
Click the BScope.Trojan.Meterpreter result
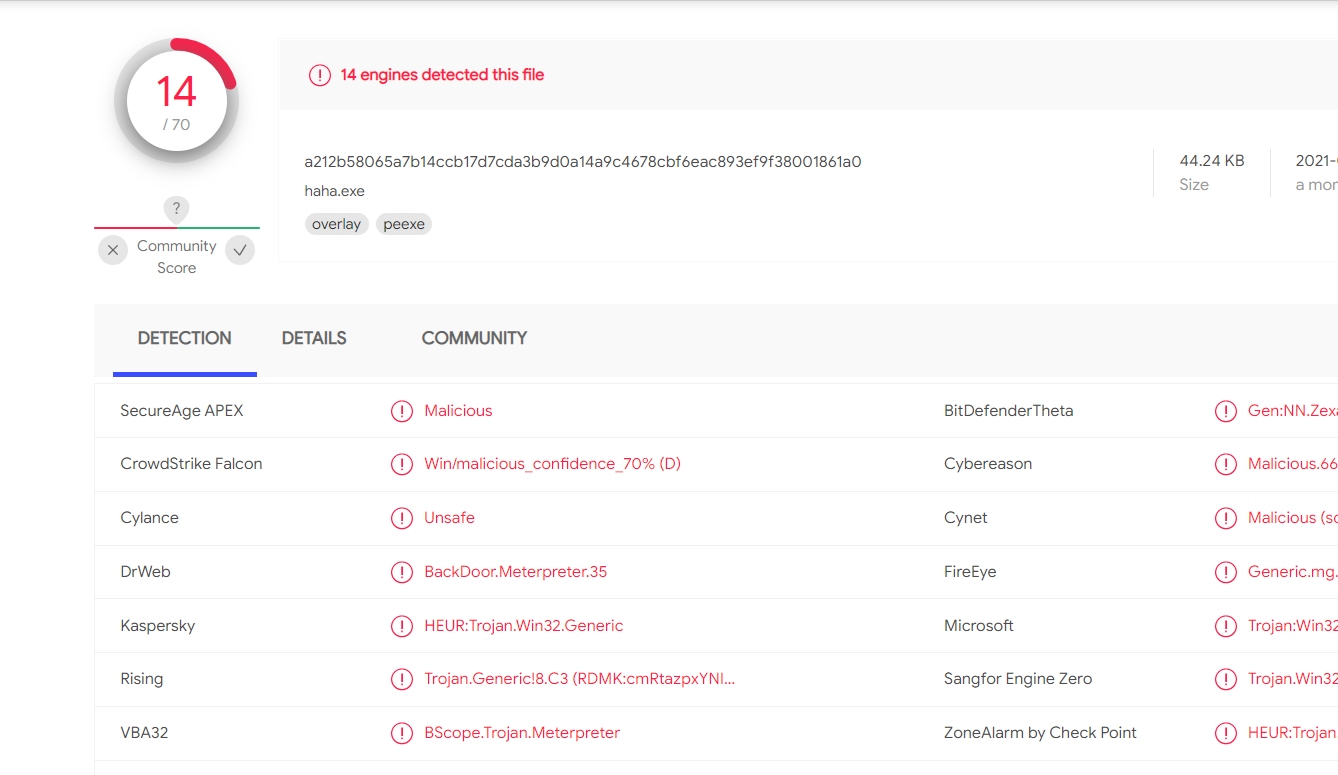pyautogui.click(x=522, y=733)
